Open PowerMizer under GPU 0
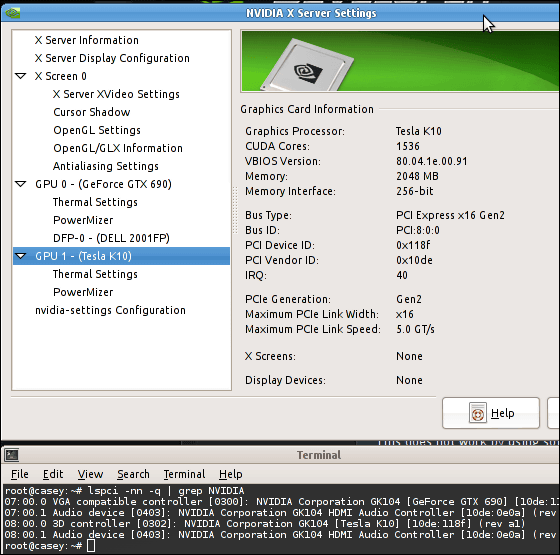This screenshot has height=555, width=560. point(83,220)
